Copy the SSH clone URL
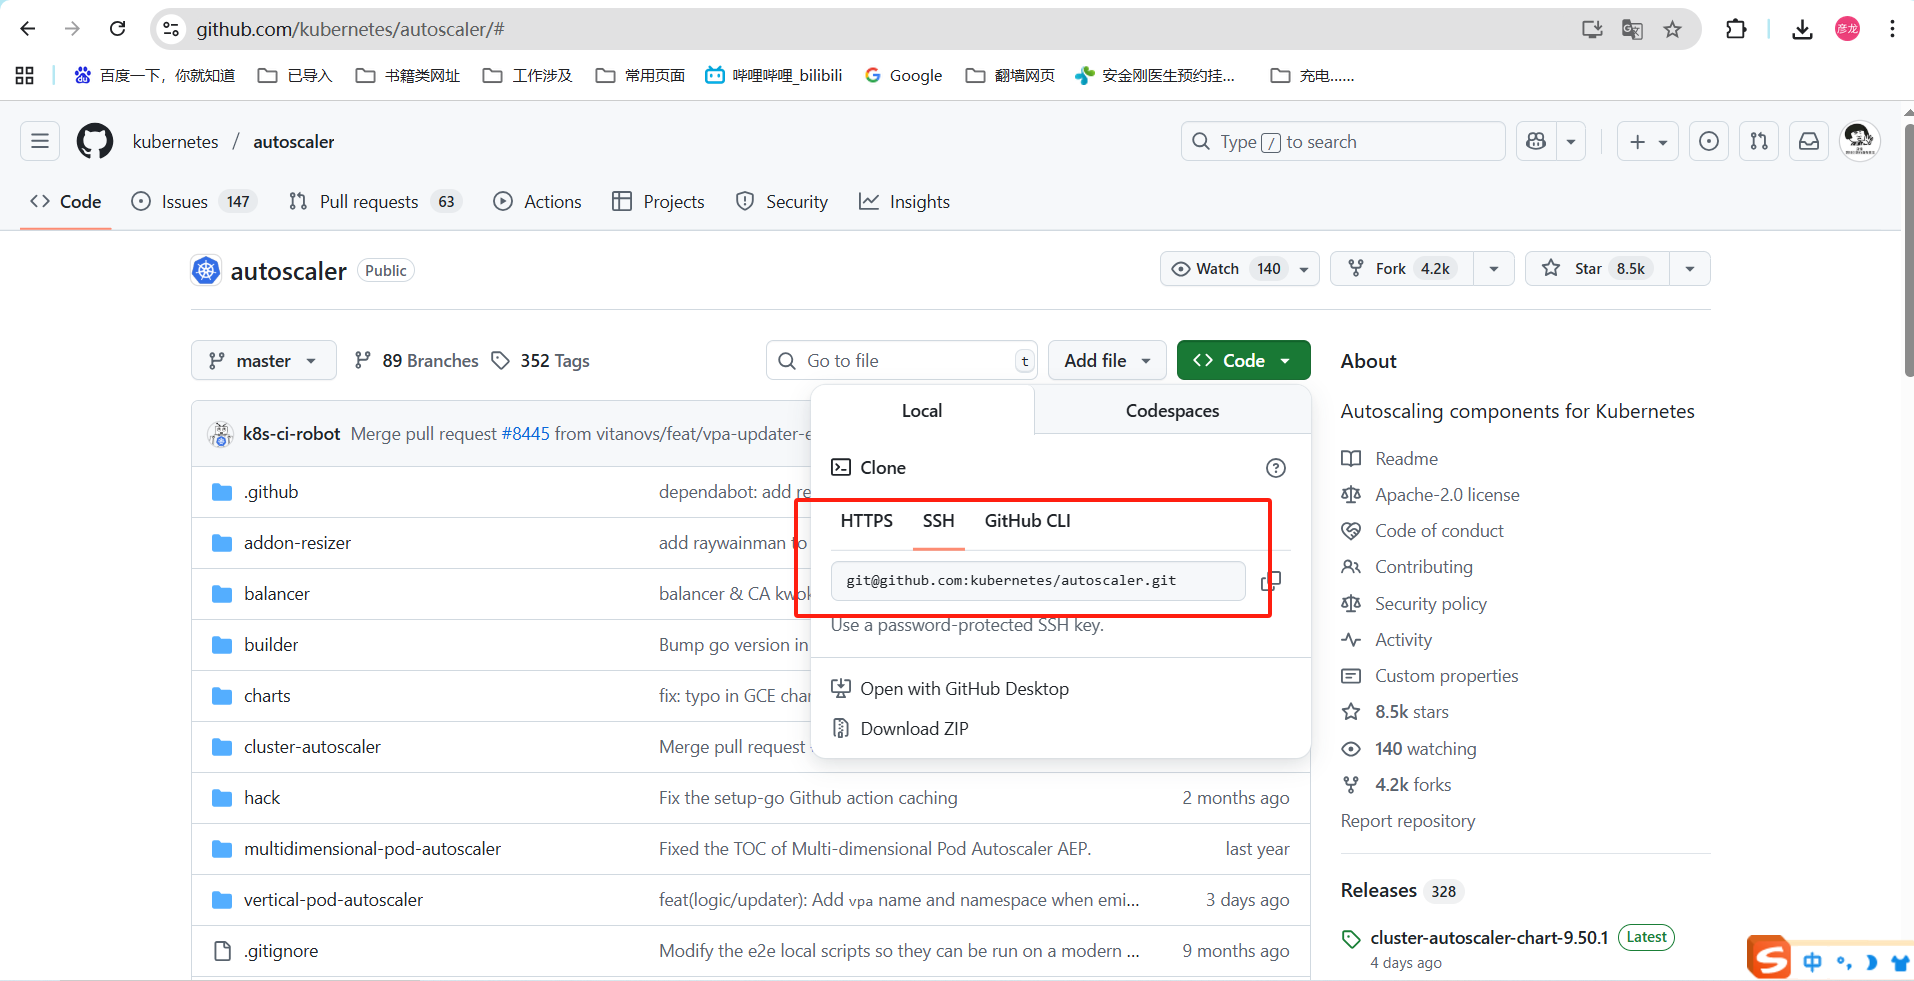Screen dimensions: 1914x981 [x=1271, y=581]
